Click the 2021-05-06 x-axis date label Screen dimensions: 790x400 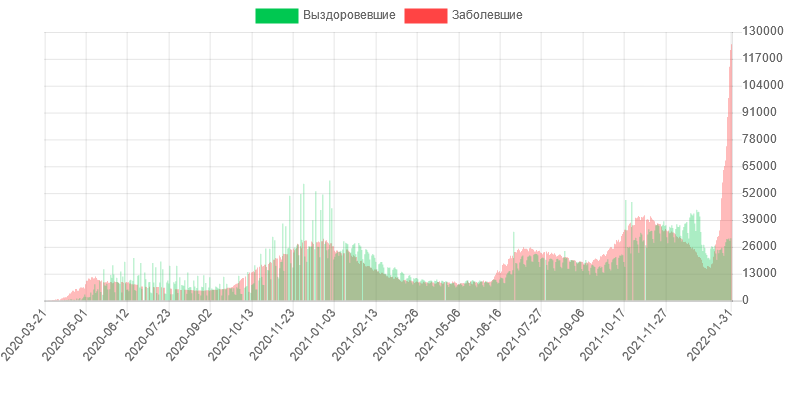coord(439,335)
